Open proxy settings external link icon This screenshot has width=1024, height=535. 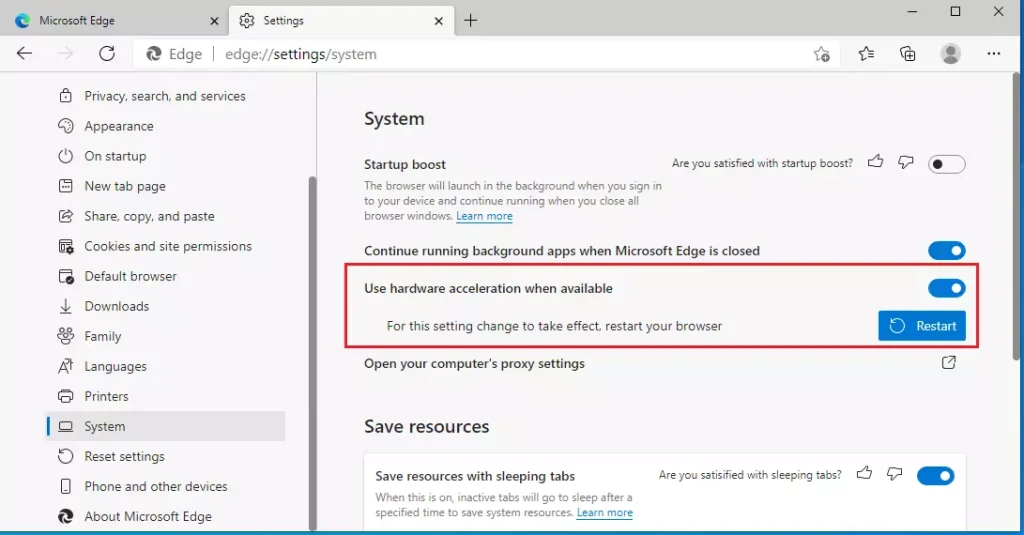pos(949,363)
